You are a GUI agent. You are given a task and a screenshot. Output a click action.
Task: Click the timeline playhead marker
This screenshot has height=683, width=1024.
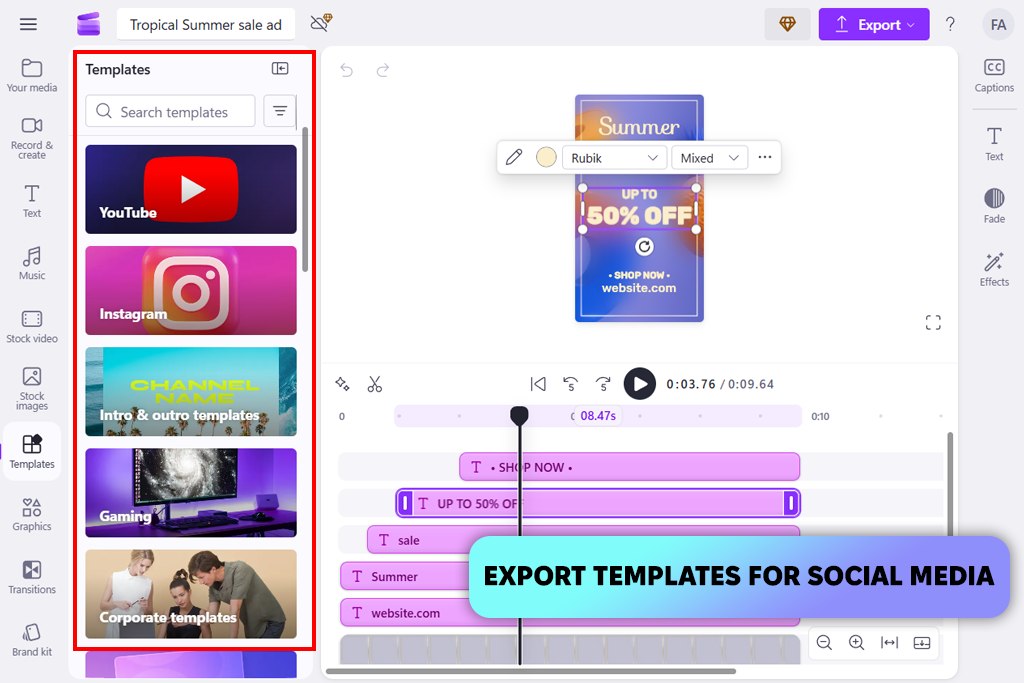(x=519, y=415)
